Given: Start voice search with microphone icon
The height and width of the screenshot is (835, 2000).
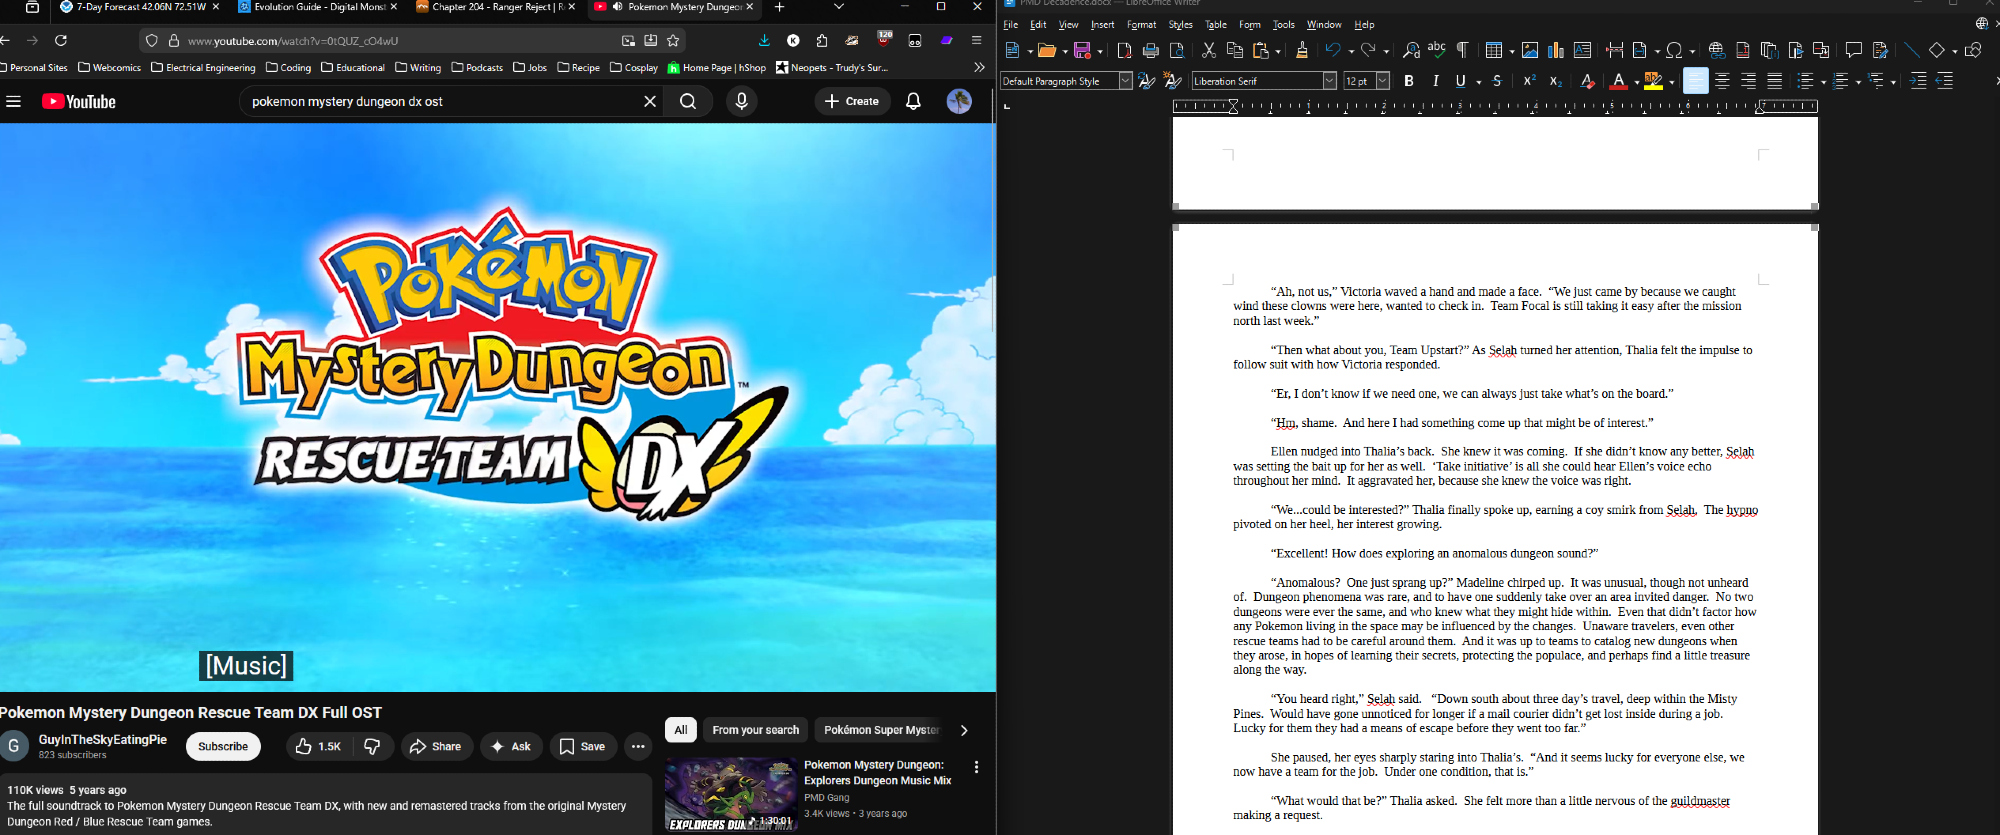Looking at the screenshot, I should coord(741,101).
